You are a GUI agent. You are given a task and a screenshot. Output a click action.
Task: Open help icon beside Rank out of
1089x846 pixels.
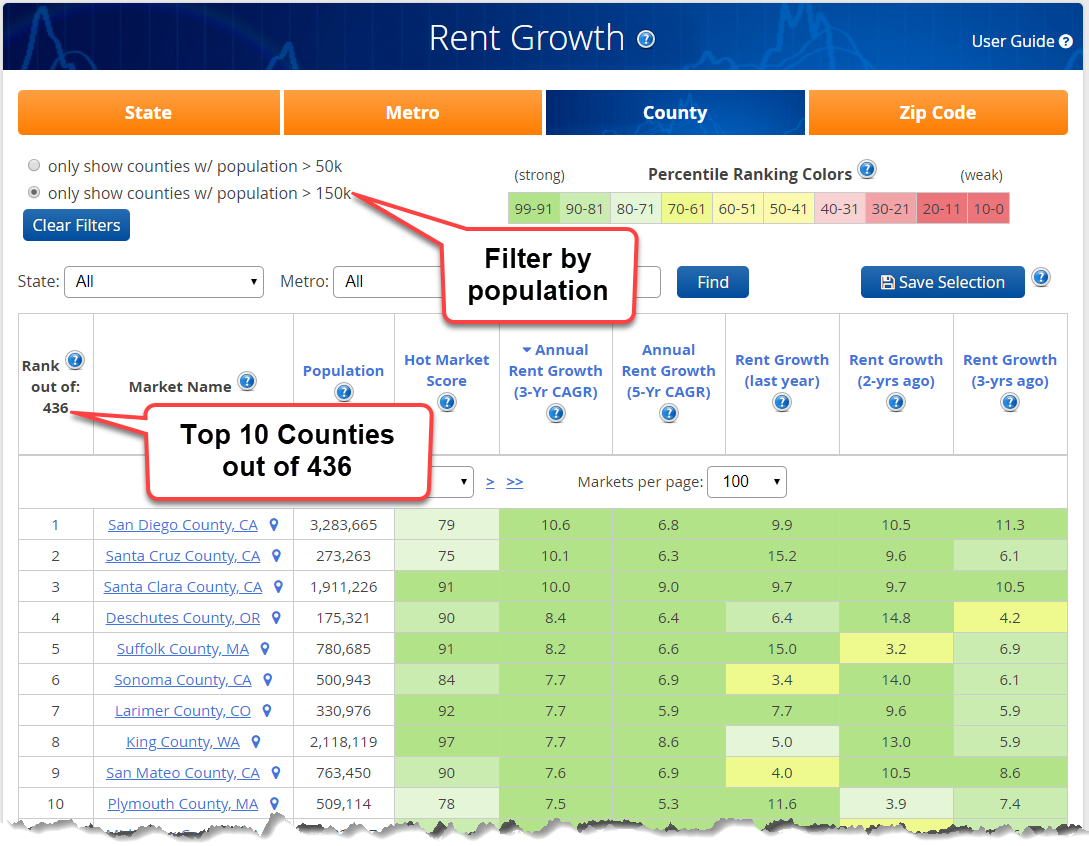point(75,360)
